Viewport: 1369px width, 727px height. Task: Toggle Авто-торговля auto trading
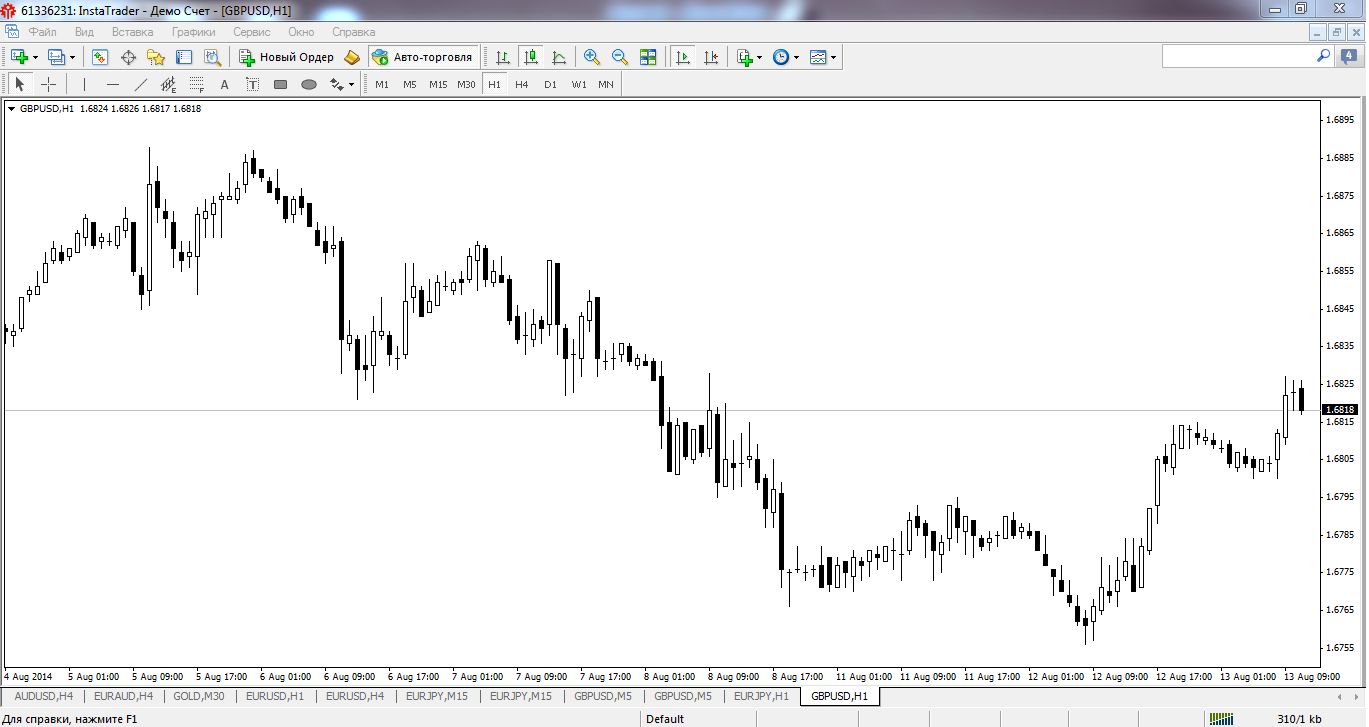coord(422,58)
